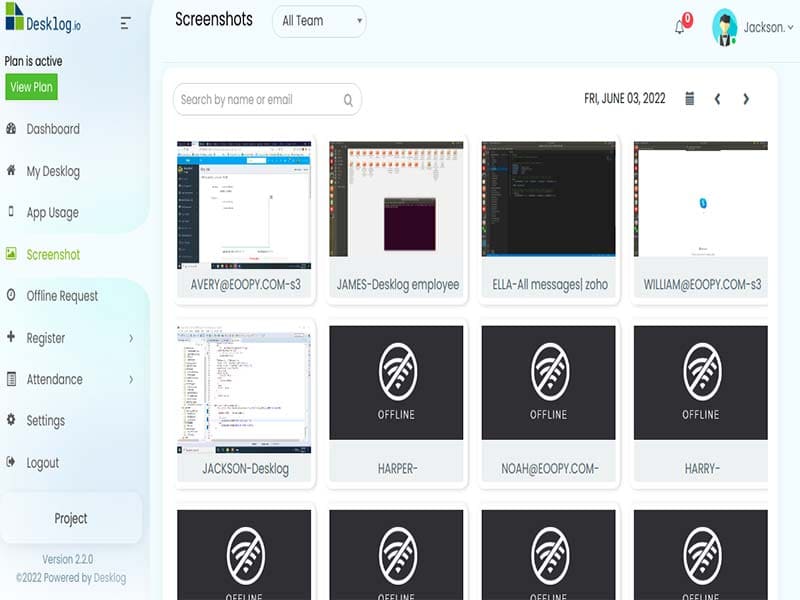
Task: Open the calendar date picker icon
Action: click(689, 98)
